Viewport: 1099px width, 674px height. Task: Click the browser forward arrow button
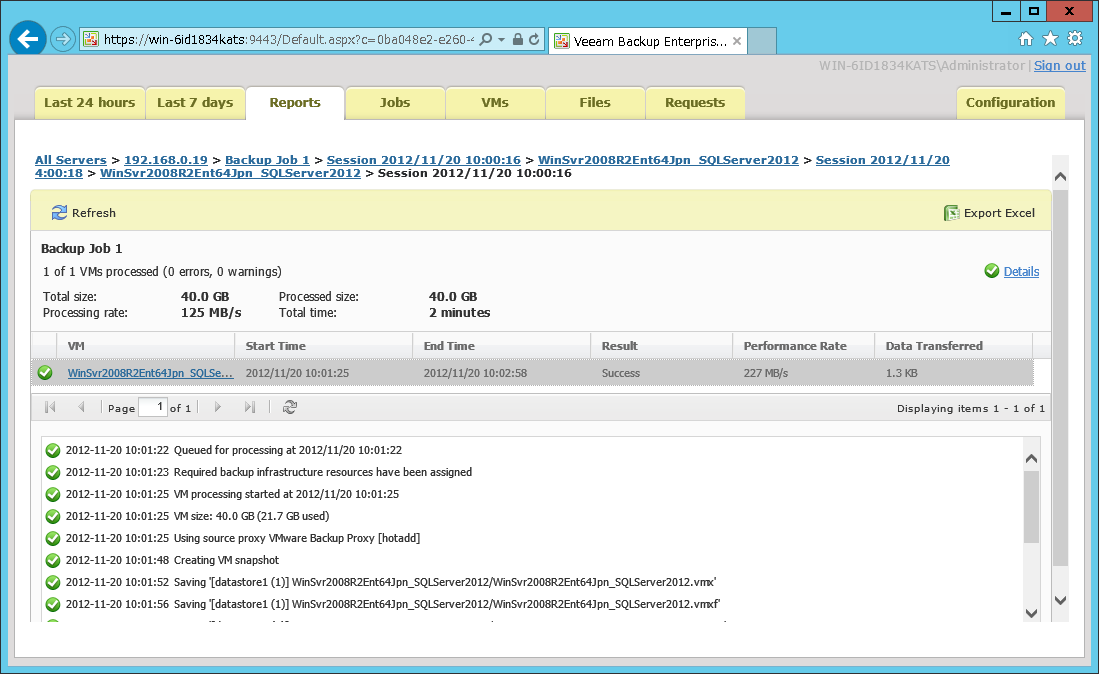[63, 39]
